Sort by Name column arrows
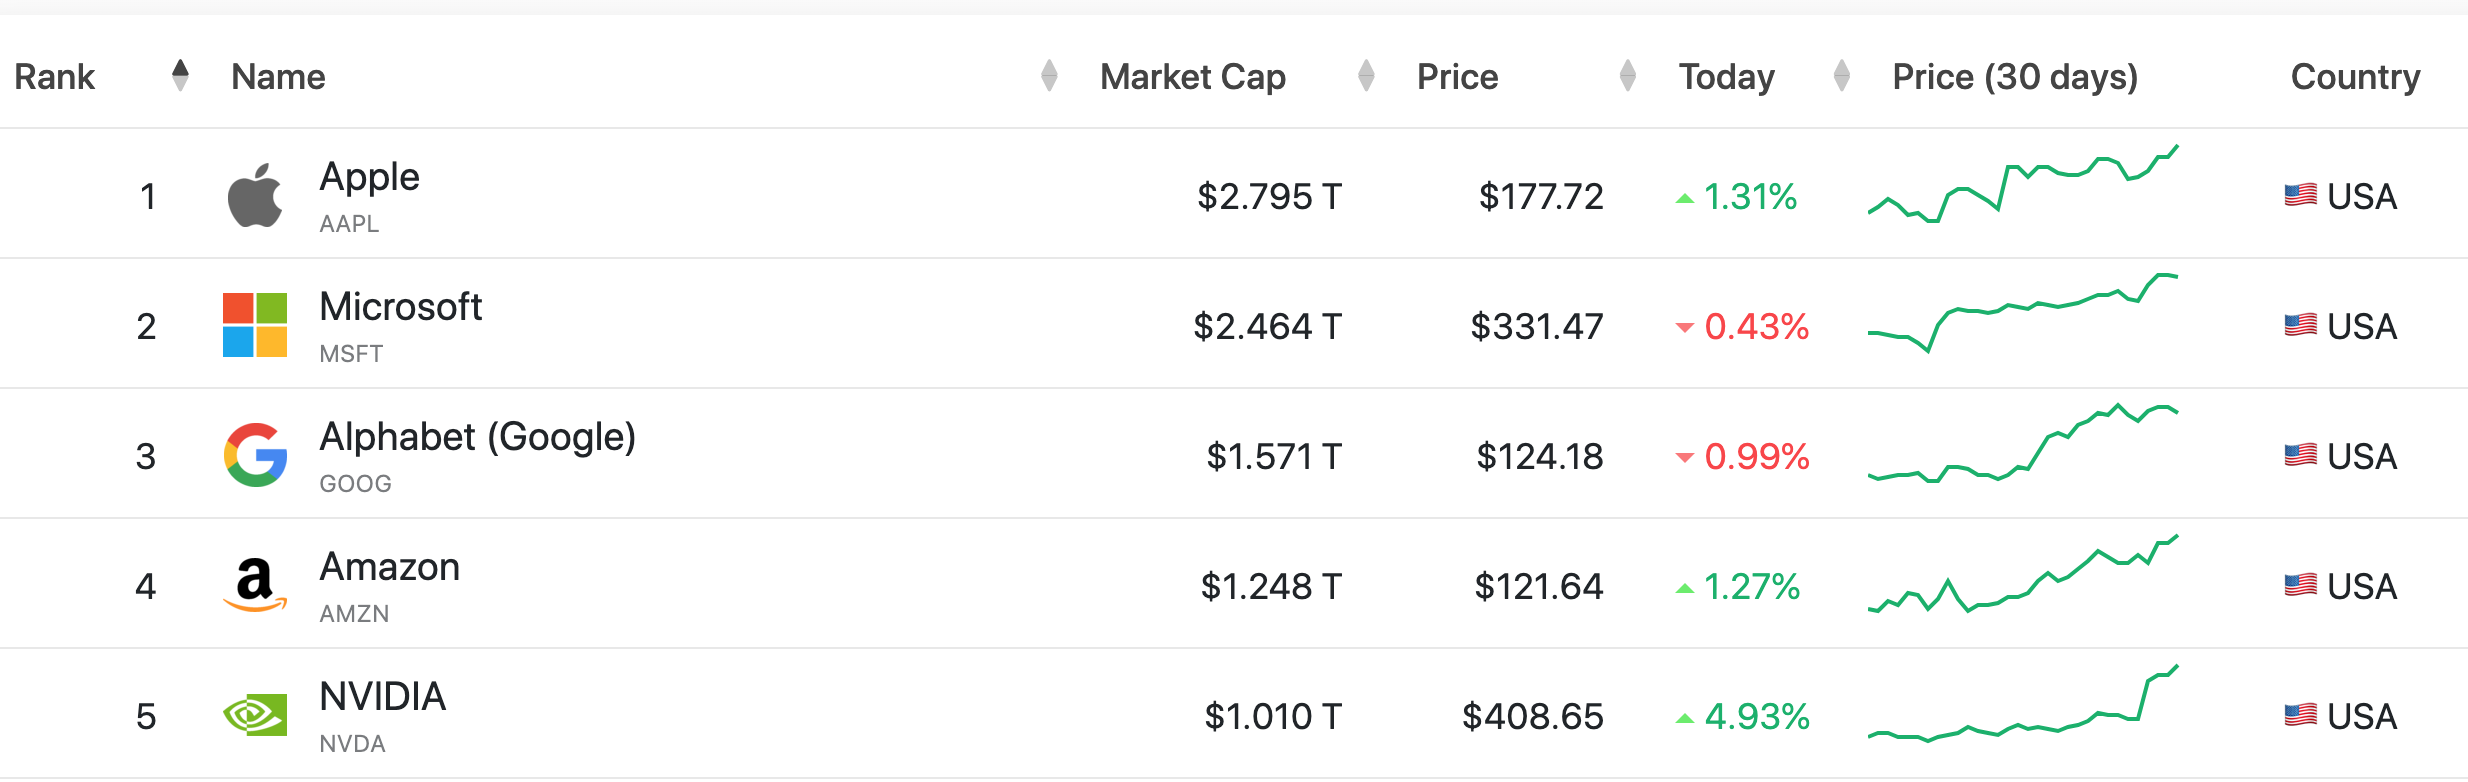 1049,76
